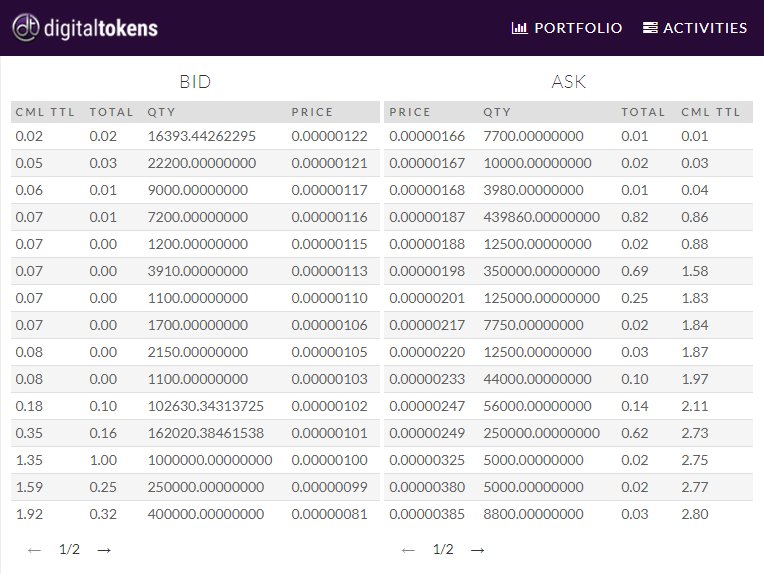Click the bar chart icon beside PORTFOLIO

point(519,28)
